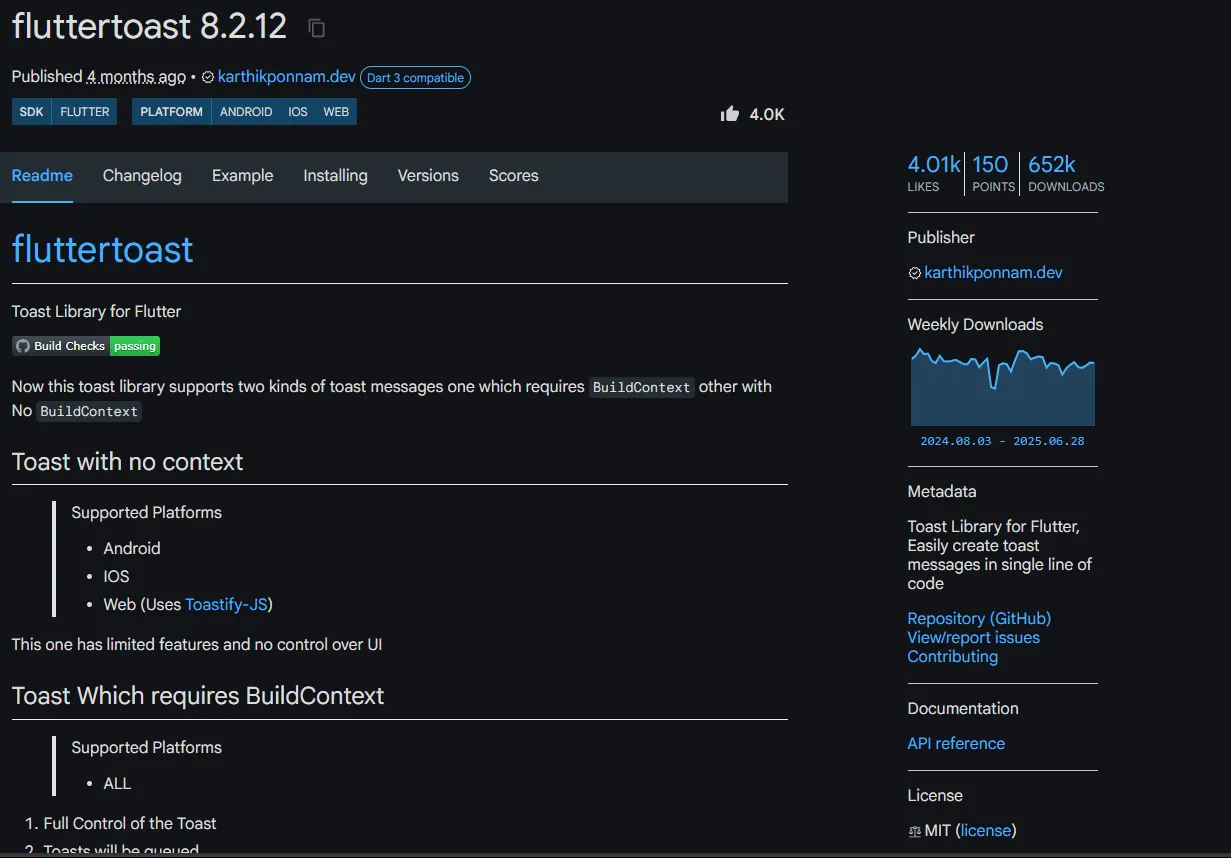Click the thumbs-up like icon
The width and height of the screenshot is (1231, 858).
tap(730, 114)
